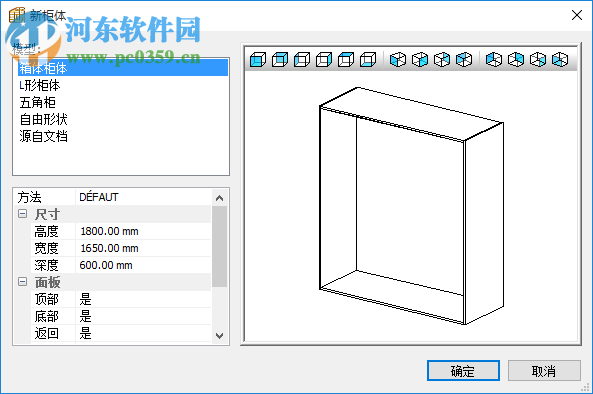The image size is (593, 394).
Task: Toggle the 返回 panel value 是
Action: click(x=143, y=333)
